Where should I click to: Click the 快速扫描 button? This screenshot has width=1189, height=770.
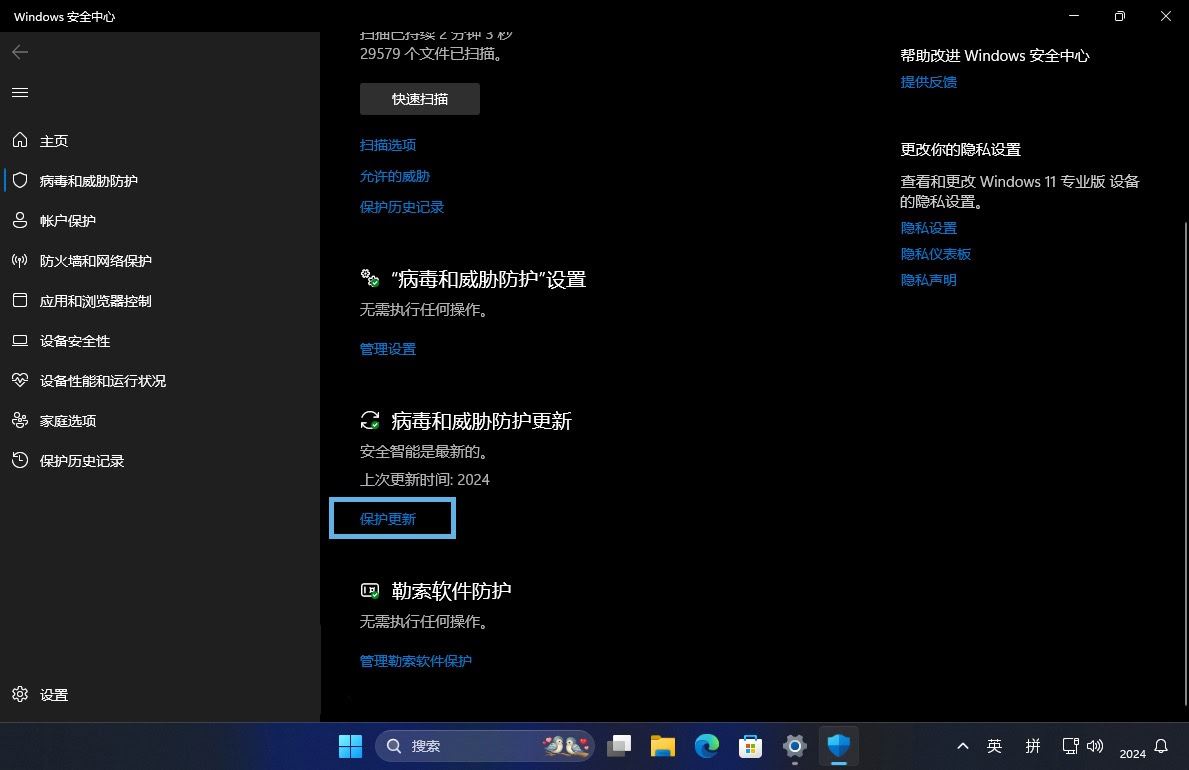coord(420,99)
